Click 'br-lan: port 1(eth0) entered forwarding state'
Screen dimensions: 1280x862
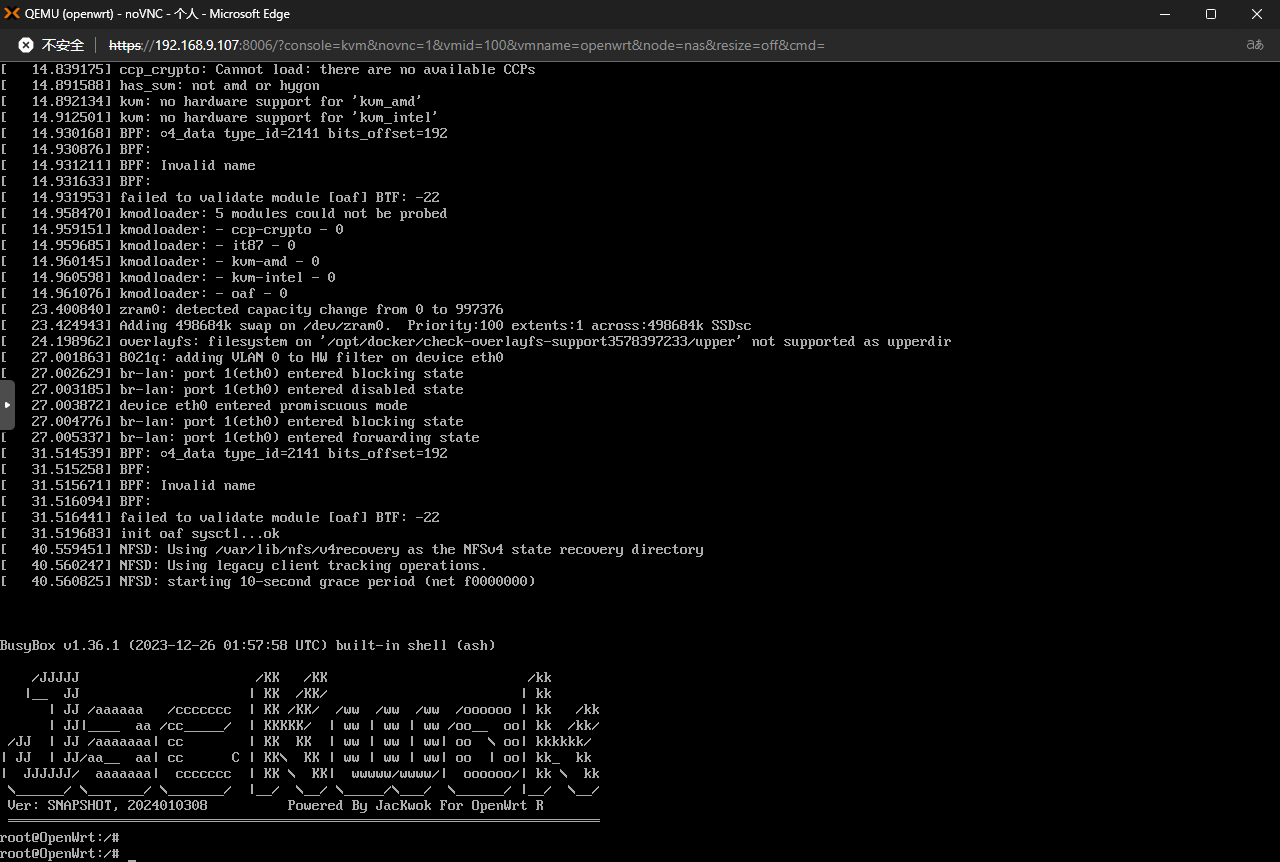click(x=240, y=438)
